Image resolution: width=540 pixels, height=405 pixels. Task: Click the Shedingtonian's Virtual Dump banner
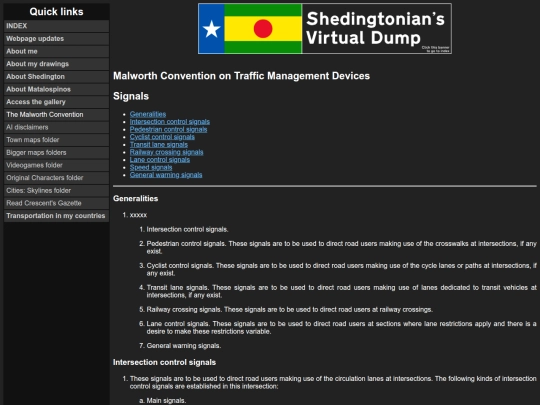pyautogui.click(x=325, y=29)
